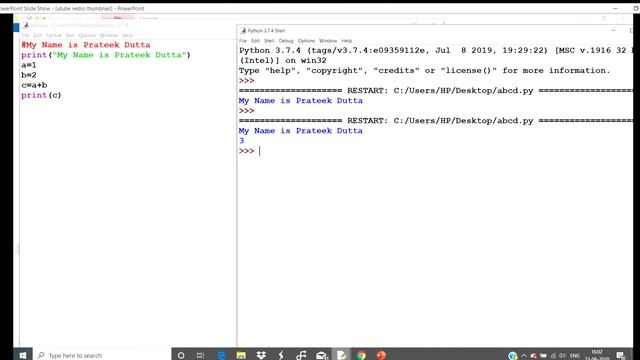
Task: Click the help icon in system tray
Action: 513,356
